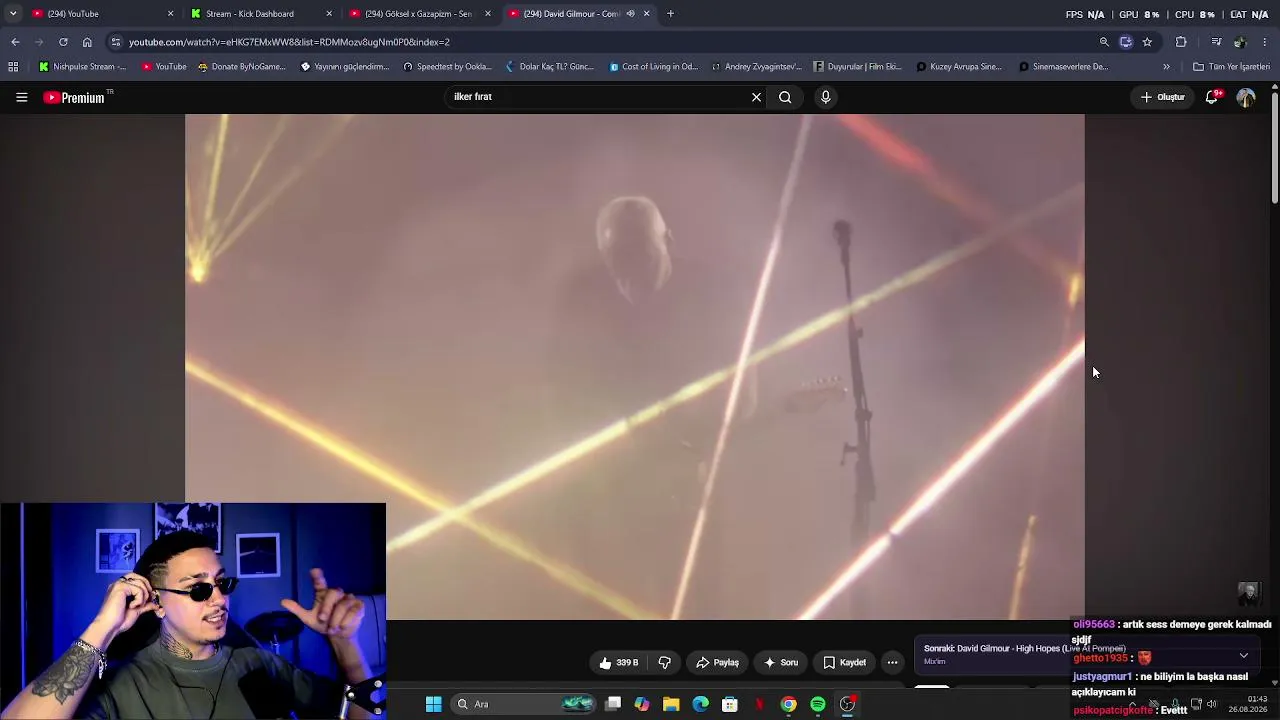The image size is (1280, 720).
Task: Open the media control button in toolbar
Action: (x=1216, y=42)
